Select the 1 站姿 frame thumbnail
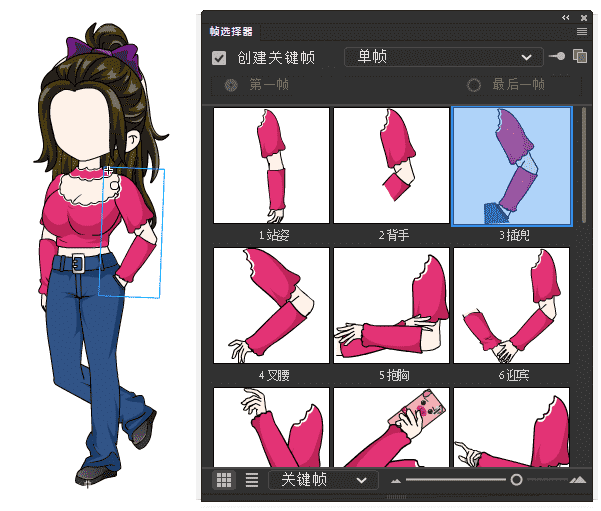 271,166
